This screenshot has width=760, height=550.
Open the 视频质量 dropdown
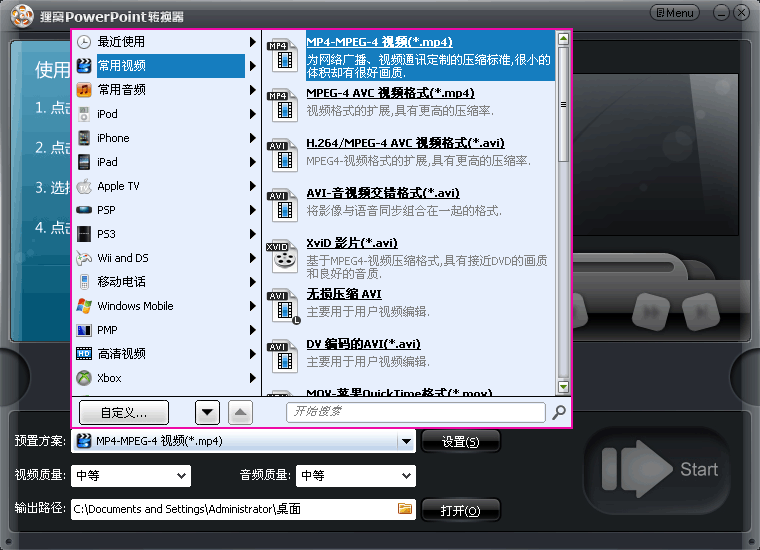click(x=181, y=476)
